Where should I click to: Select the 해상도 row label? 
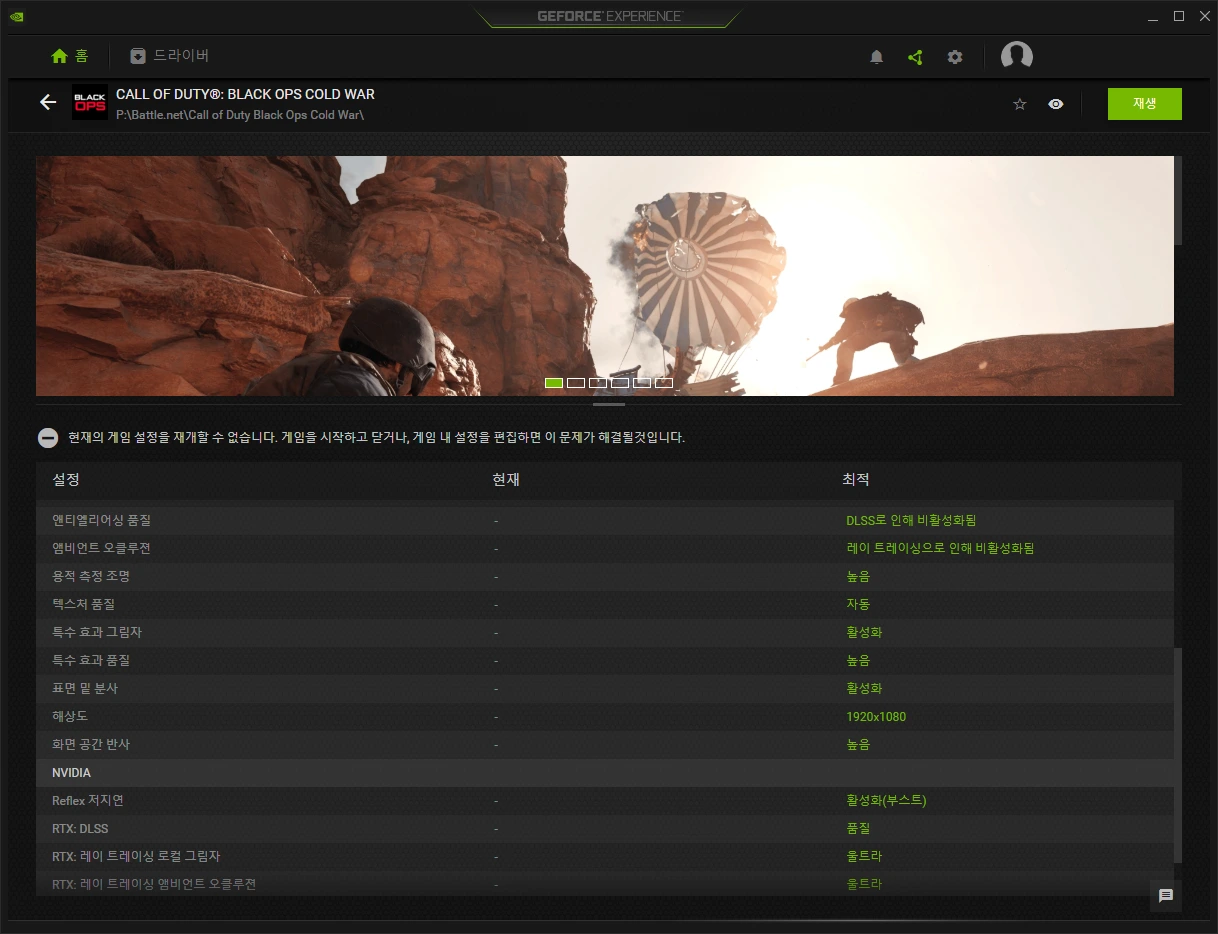tap(70, 717)
